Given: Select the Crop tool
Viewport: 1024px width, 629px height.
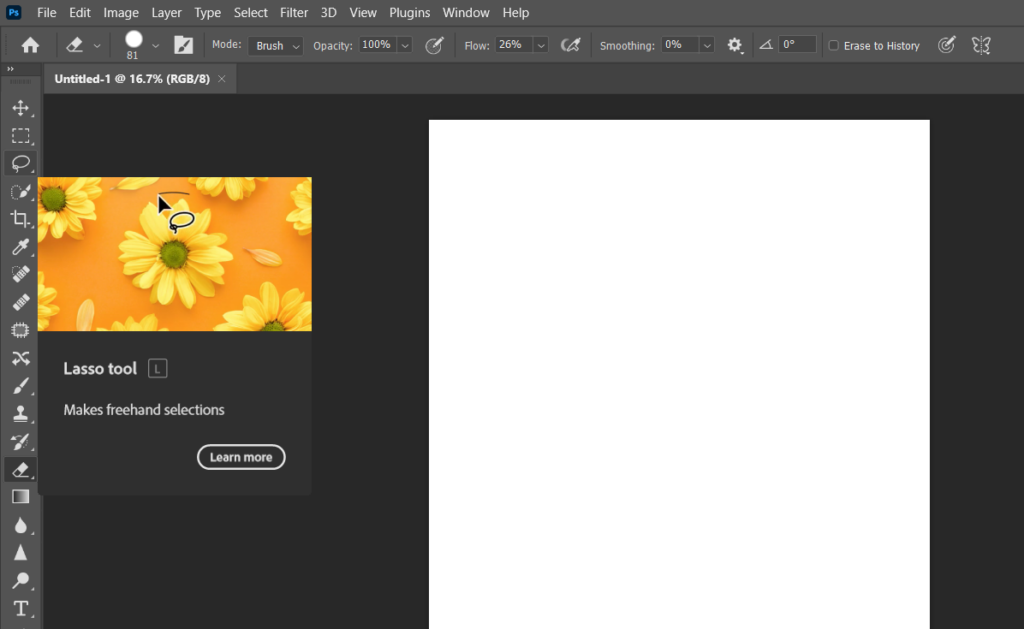Looking at the screenshot, I should (20, 219).
